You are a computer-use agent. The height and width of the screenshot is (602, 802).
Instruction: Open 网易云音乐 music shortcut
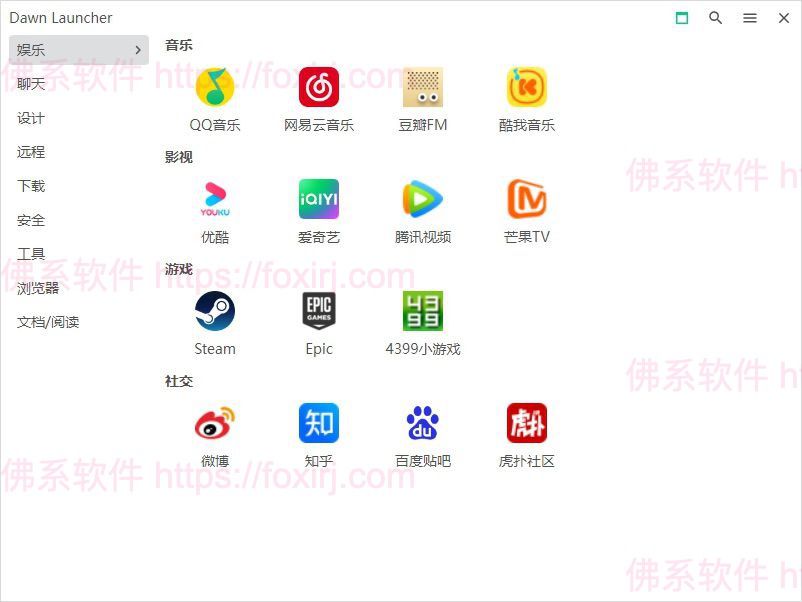(x=319, y=88)
